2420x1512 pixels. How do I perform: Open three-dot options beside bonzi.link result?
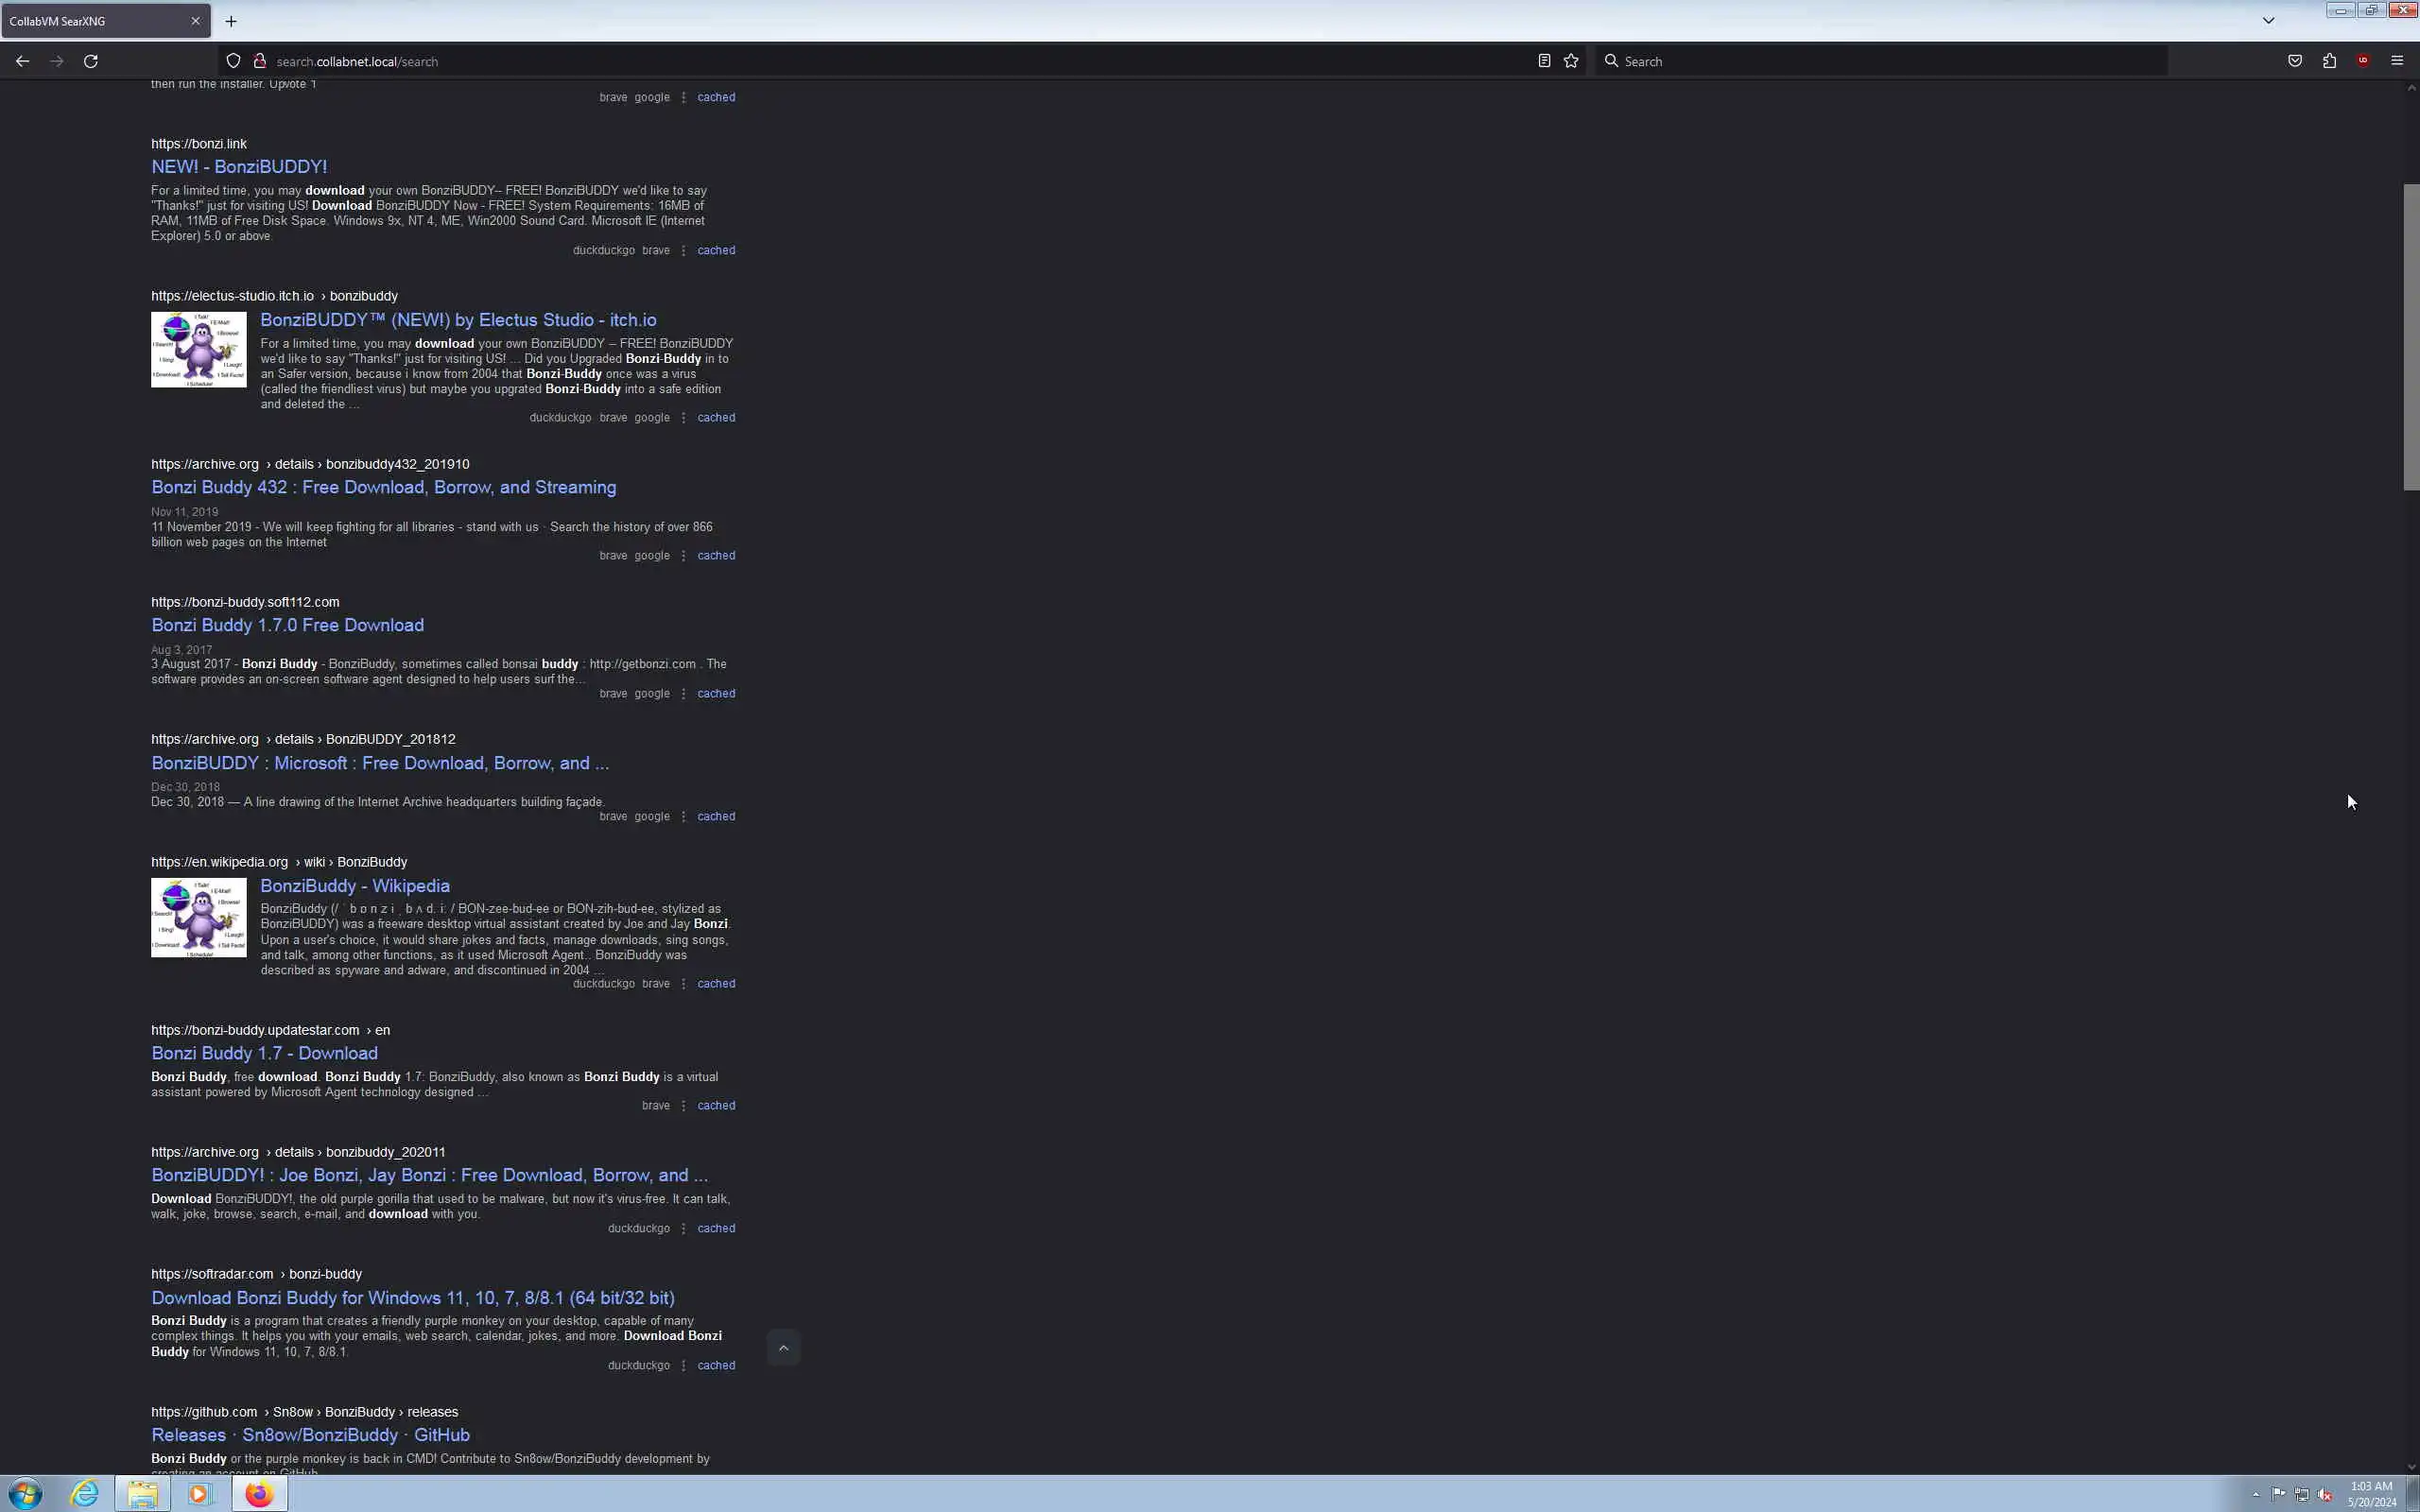pyautogui.click(x=683, y=251)
